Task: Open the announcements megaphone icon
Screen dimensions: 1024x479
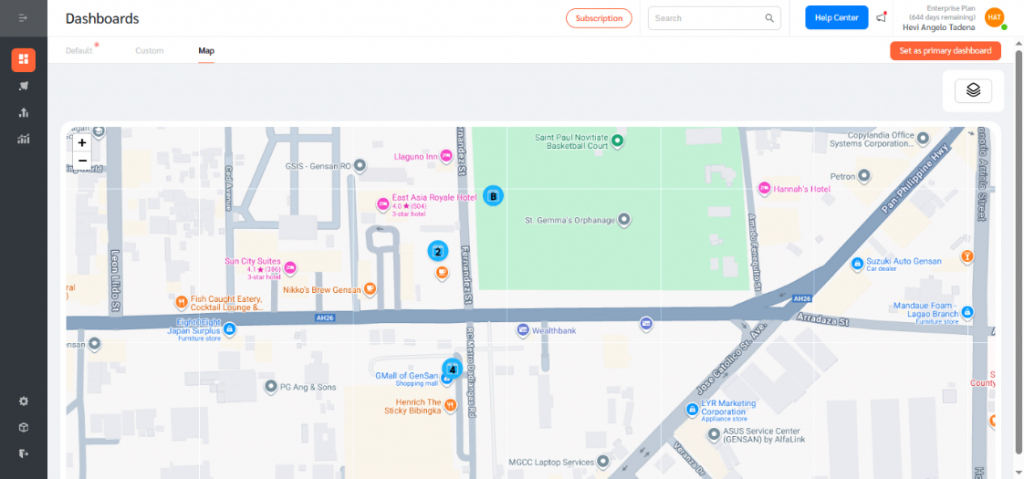Action: pyautogui.click(x=881, y=18)
